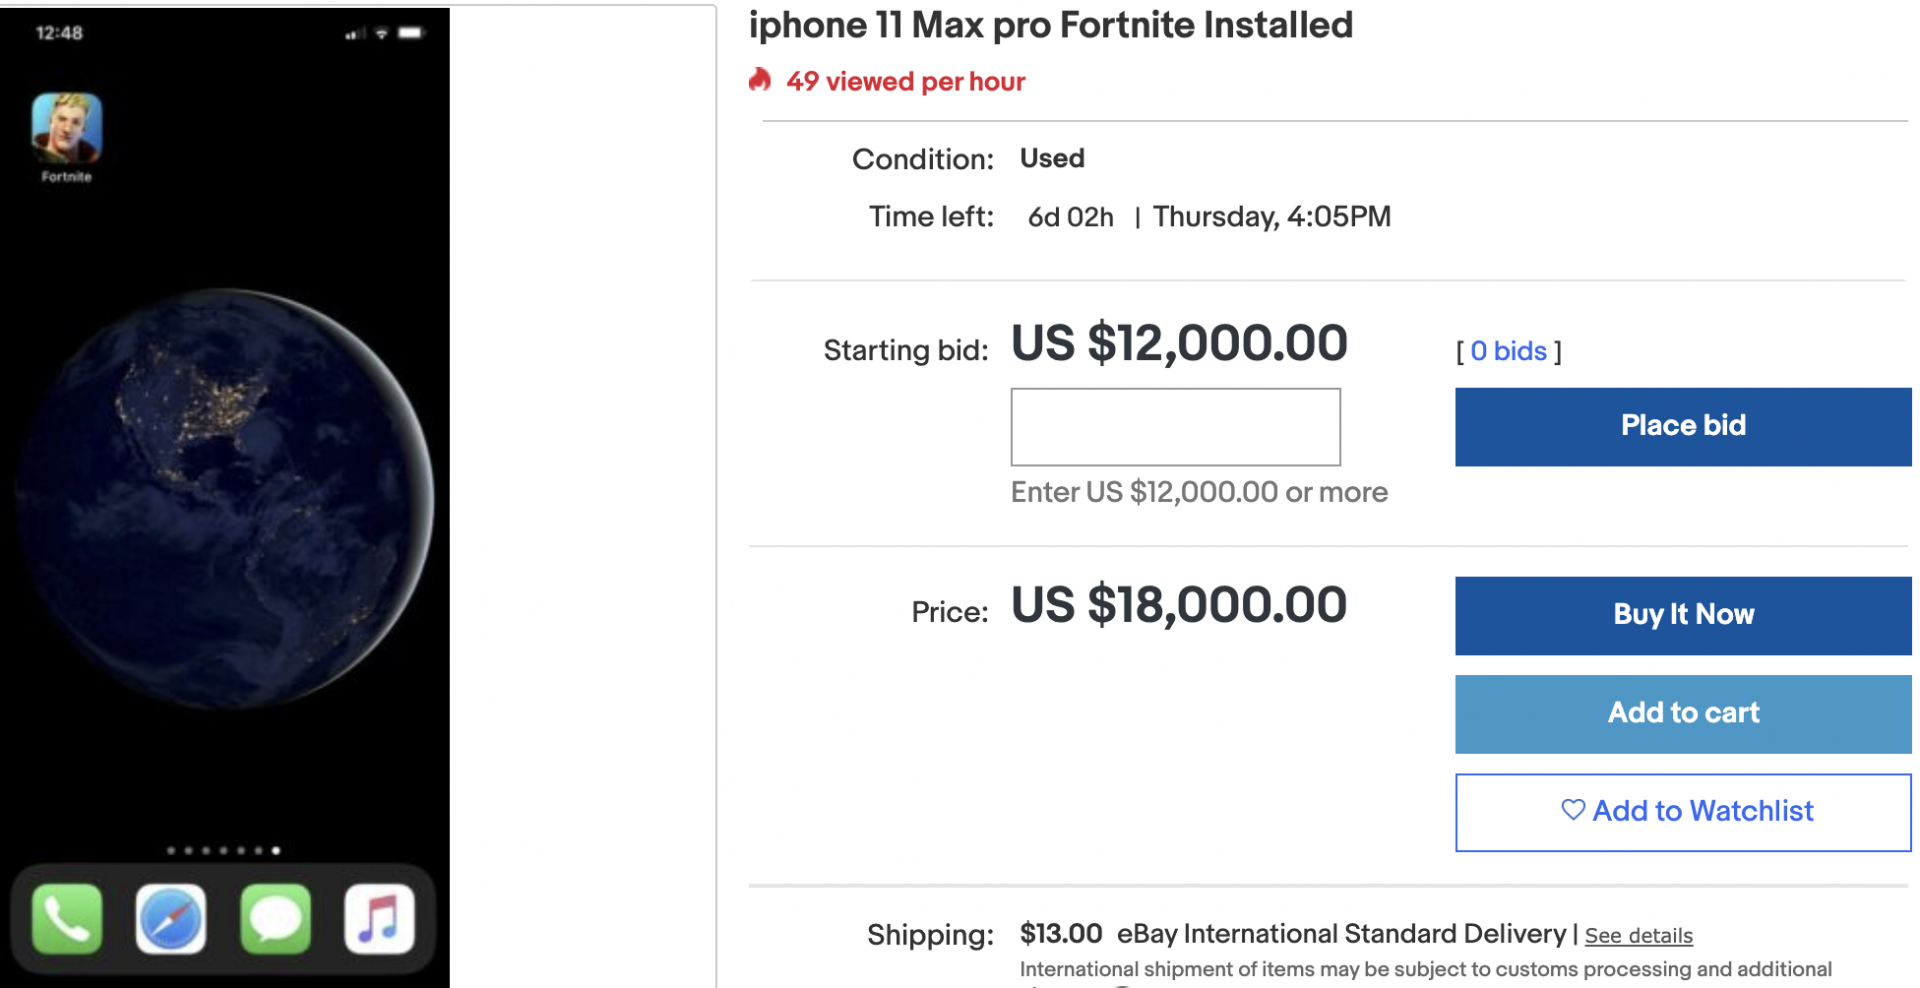Click the fire icon beside the views count
Viewport: 1920px width, 988px height.
[x=760, y=80]
